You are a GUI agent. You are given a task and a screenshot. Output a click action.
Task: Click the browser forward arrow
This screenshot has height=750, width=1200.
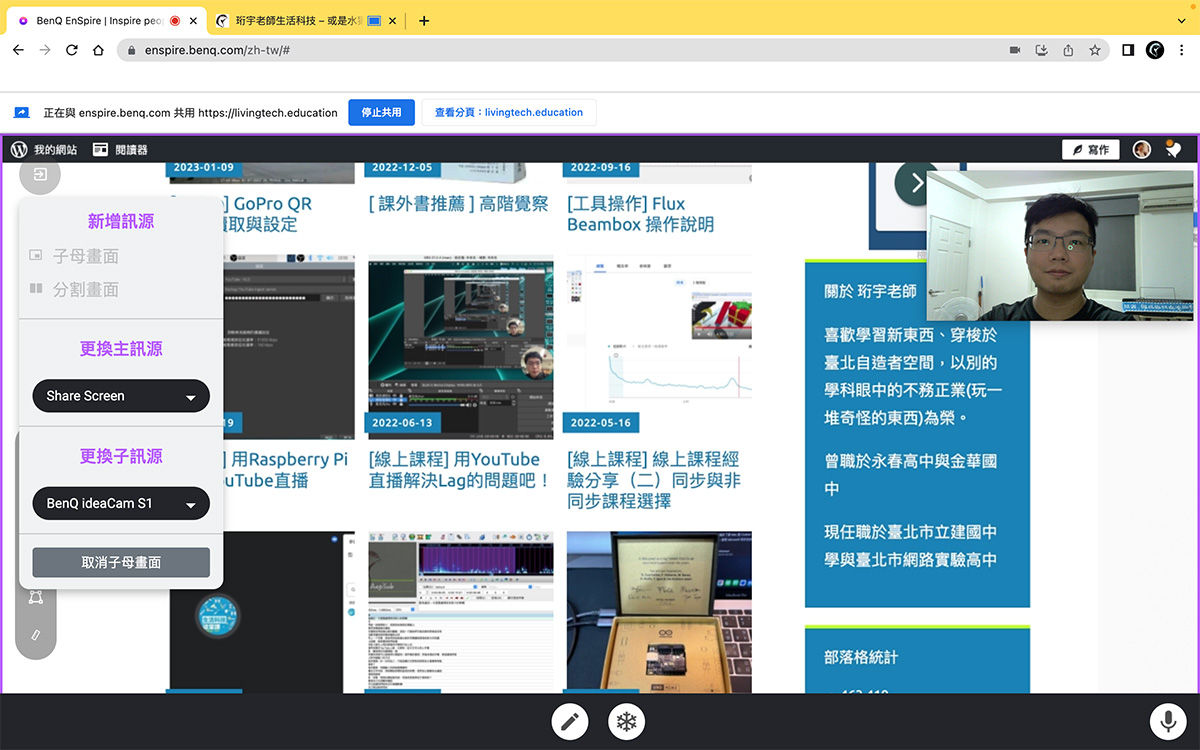(x=45, y=50)
